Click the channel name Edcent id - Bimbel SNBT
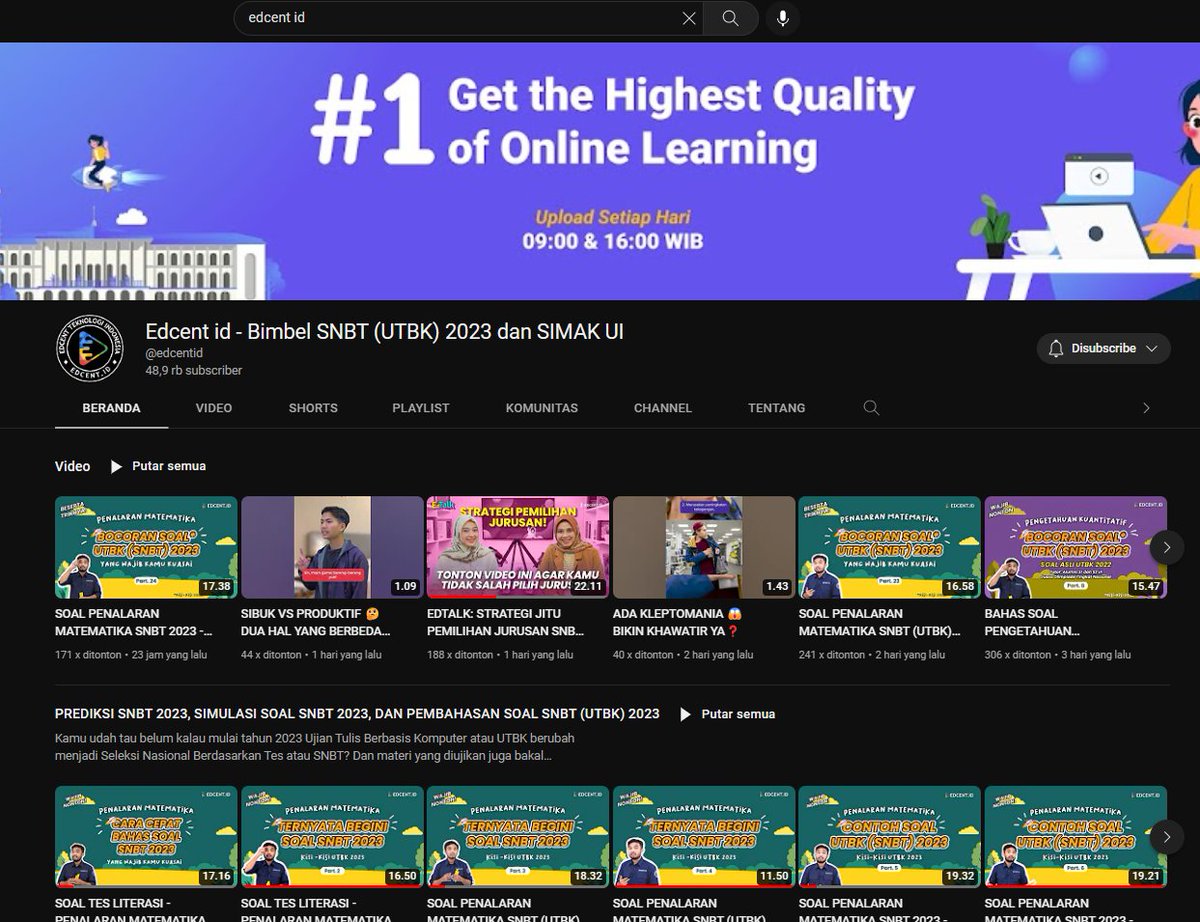The height and width of the screenshot is (922, 1200). pyautogui.click(x=385, y=331)
